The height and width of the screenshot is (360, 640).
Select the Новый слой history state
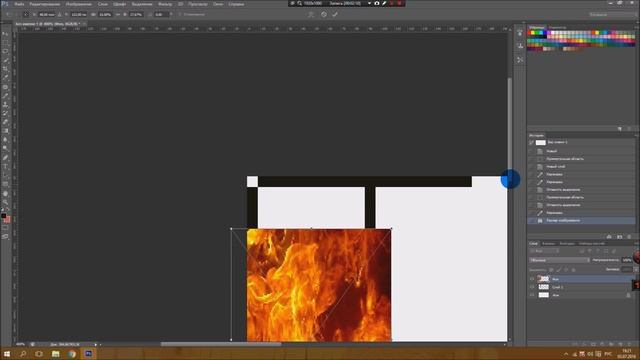coord(582,167)
